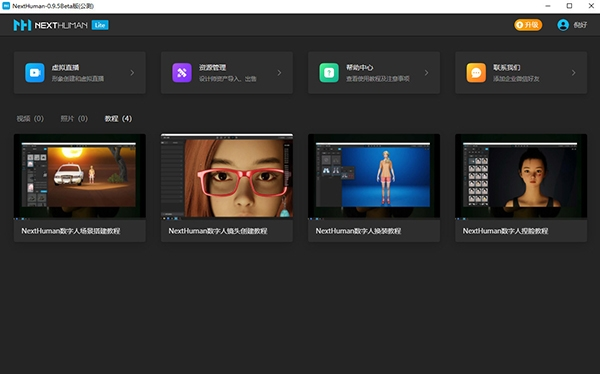Open the sunset car scene tutorial thumbnail
Viewport: 600px width, 374px height.
(80, 176)
